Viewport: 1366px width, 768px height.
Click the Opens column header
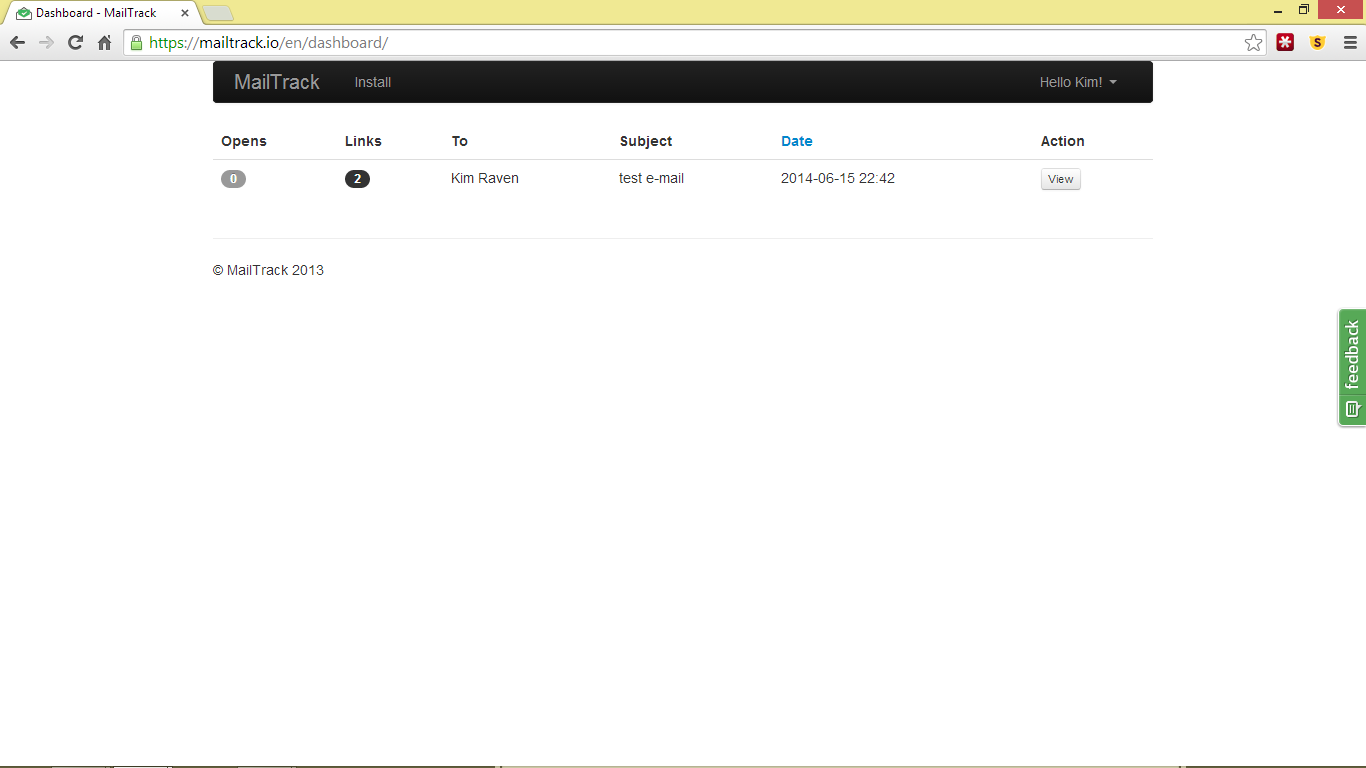pyautogui.click(x=244, y=141)
